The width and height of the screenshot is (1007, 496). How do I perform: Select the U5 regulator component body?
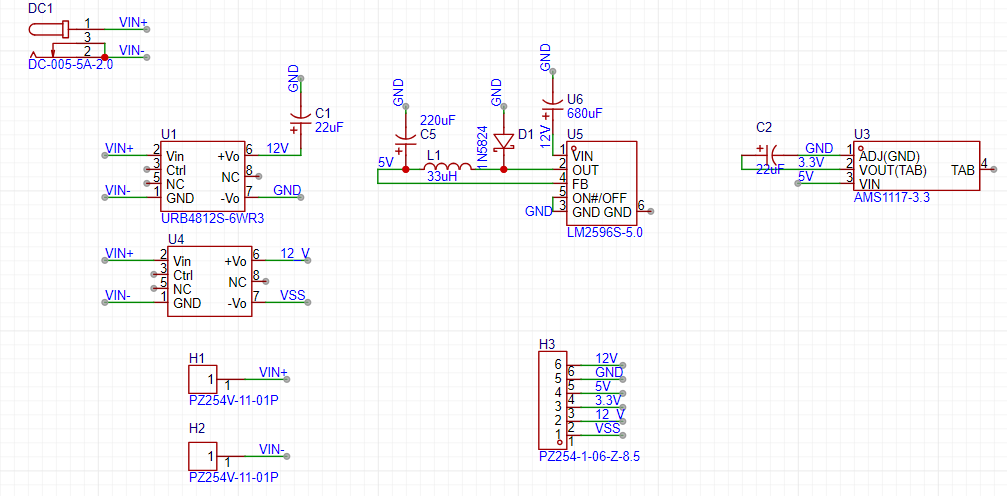(x=602, y=185)
